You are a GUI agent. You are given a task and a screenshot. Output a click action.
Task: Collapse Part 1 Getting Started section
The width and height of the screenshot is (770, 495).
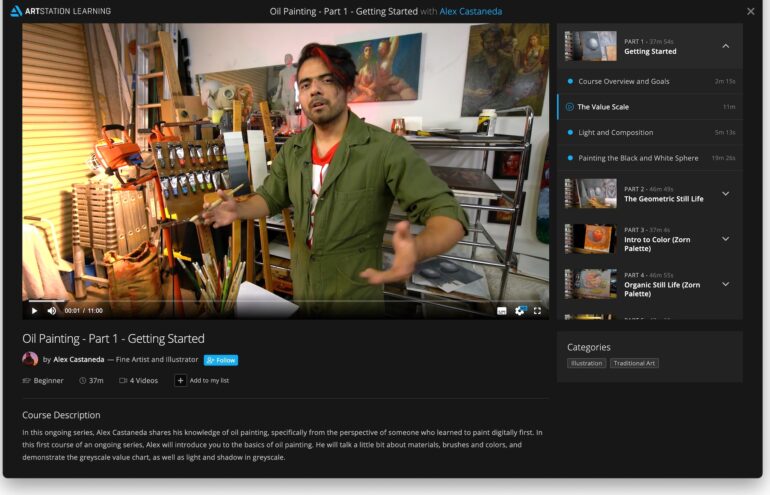pos(726,46)
